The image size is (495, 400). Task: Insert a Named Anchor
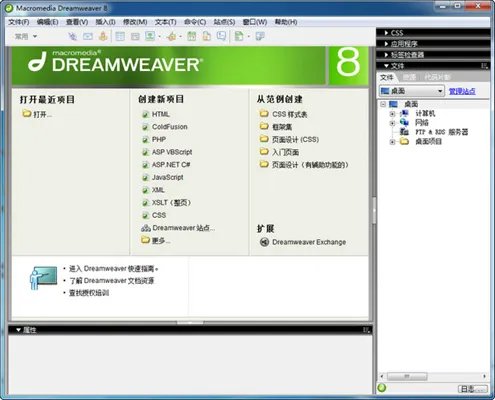tap(103, 36)
